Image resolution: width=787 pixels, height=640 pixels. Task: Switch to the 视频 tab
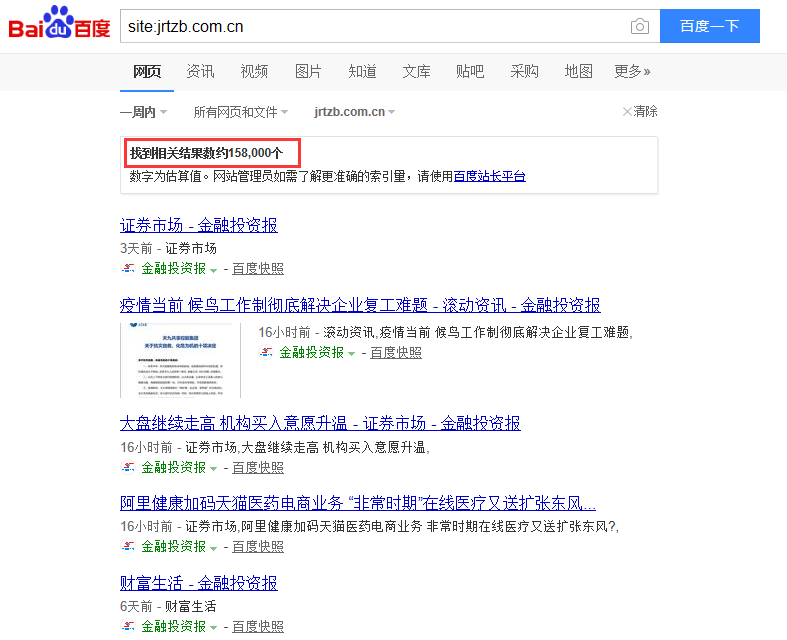[x=254, y=71]
